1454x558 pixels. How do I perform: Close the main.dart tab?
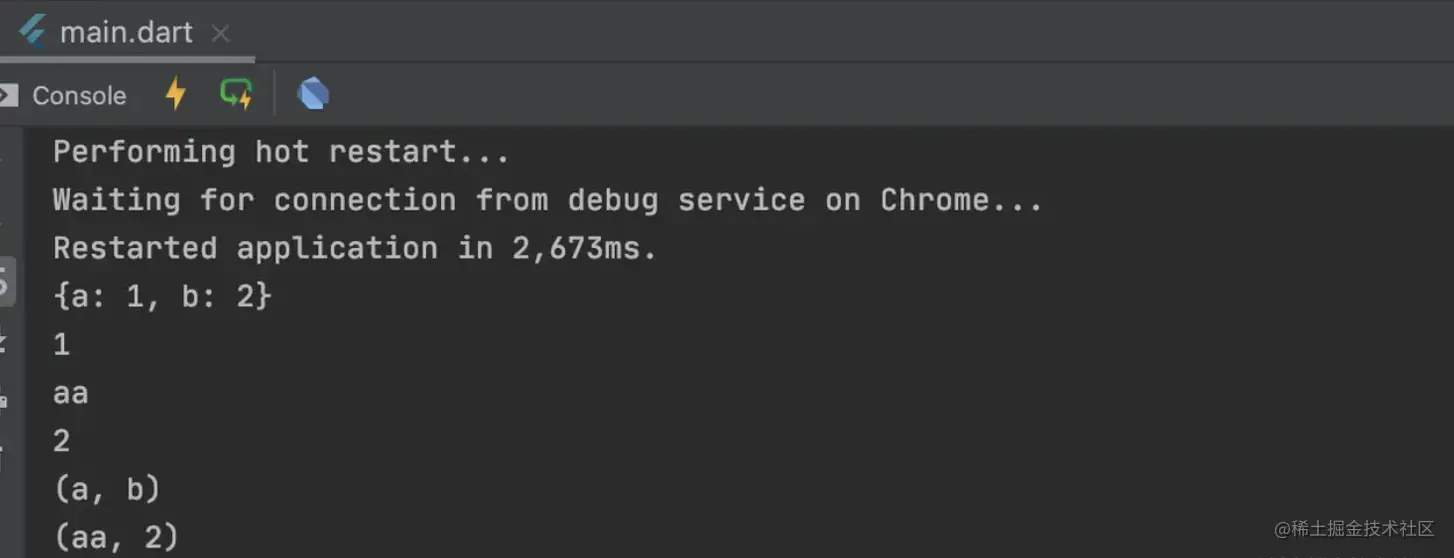click(x=221, y=33)
